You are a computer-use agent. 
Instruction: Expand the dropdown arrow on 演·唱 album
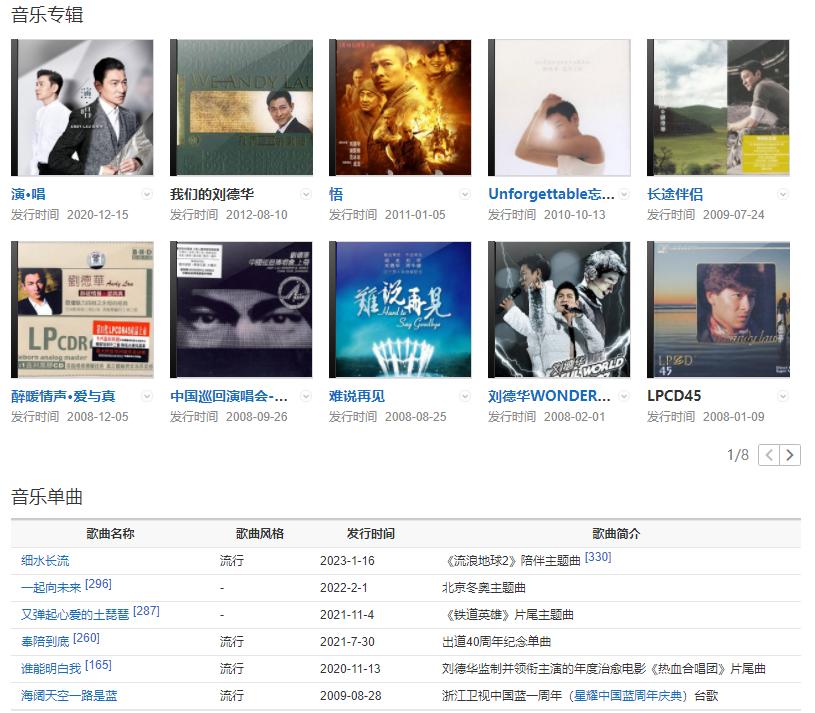(146, 192)
